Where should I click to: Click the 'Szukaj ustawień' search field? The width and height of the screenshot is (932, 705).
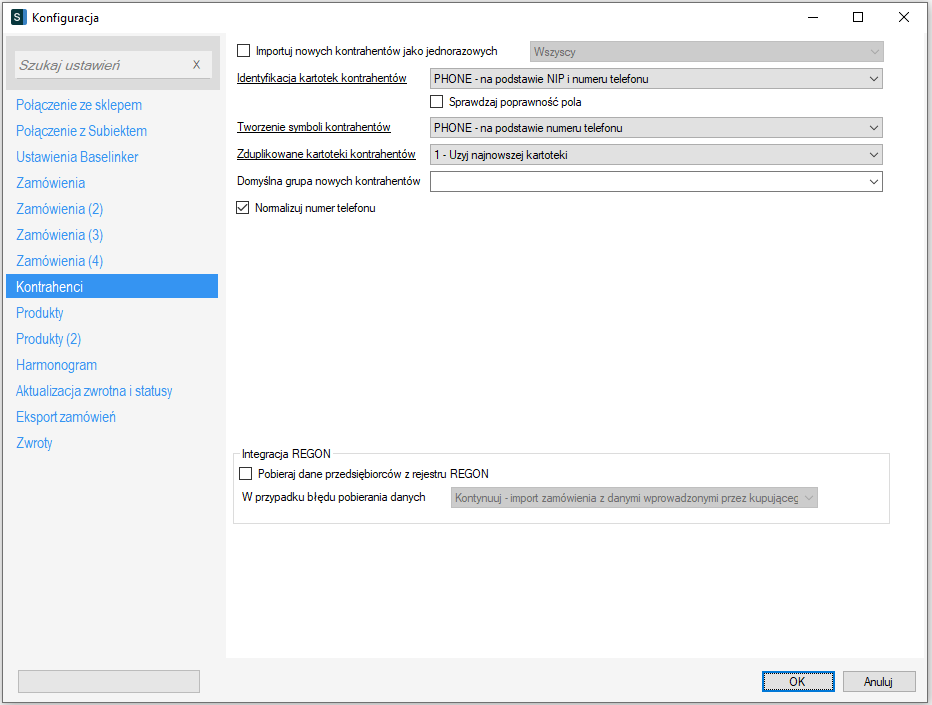pyautogui.click(x=100, y=65)
